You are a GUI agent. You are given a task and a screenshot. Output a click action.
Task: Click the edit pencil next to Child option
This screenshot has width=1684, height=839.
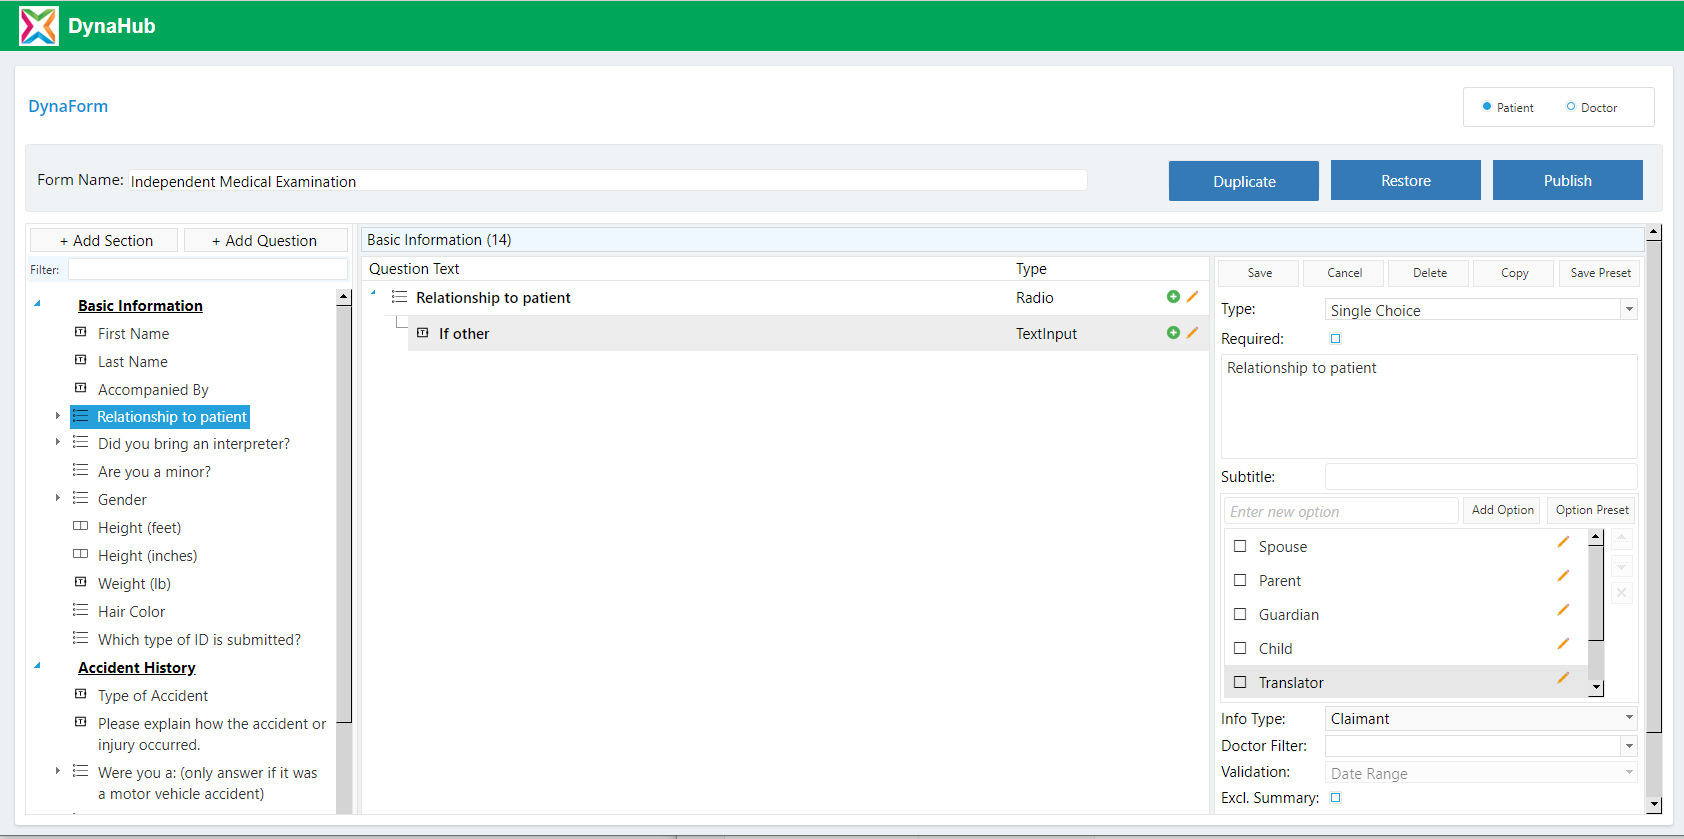click(x=1563, y=644)
